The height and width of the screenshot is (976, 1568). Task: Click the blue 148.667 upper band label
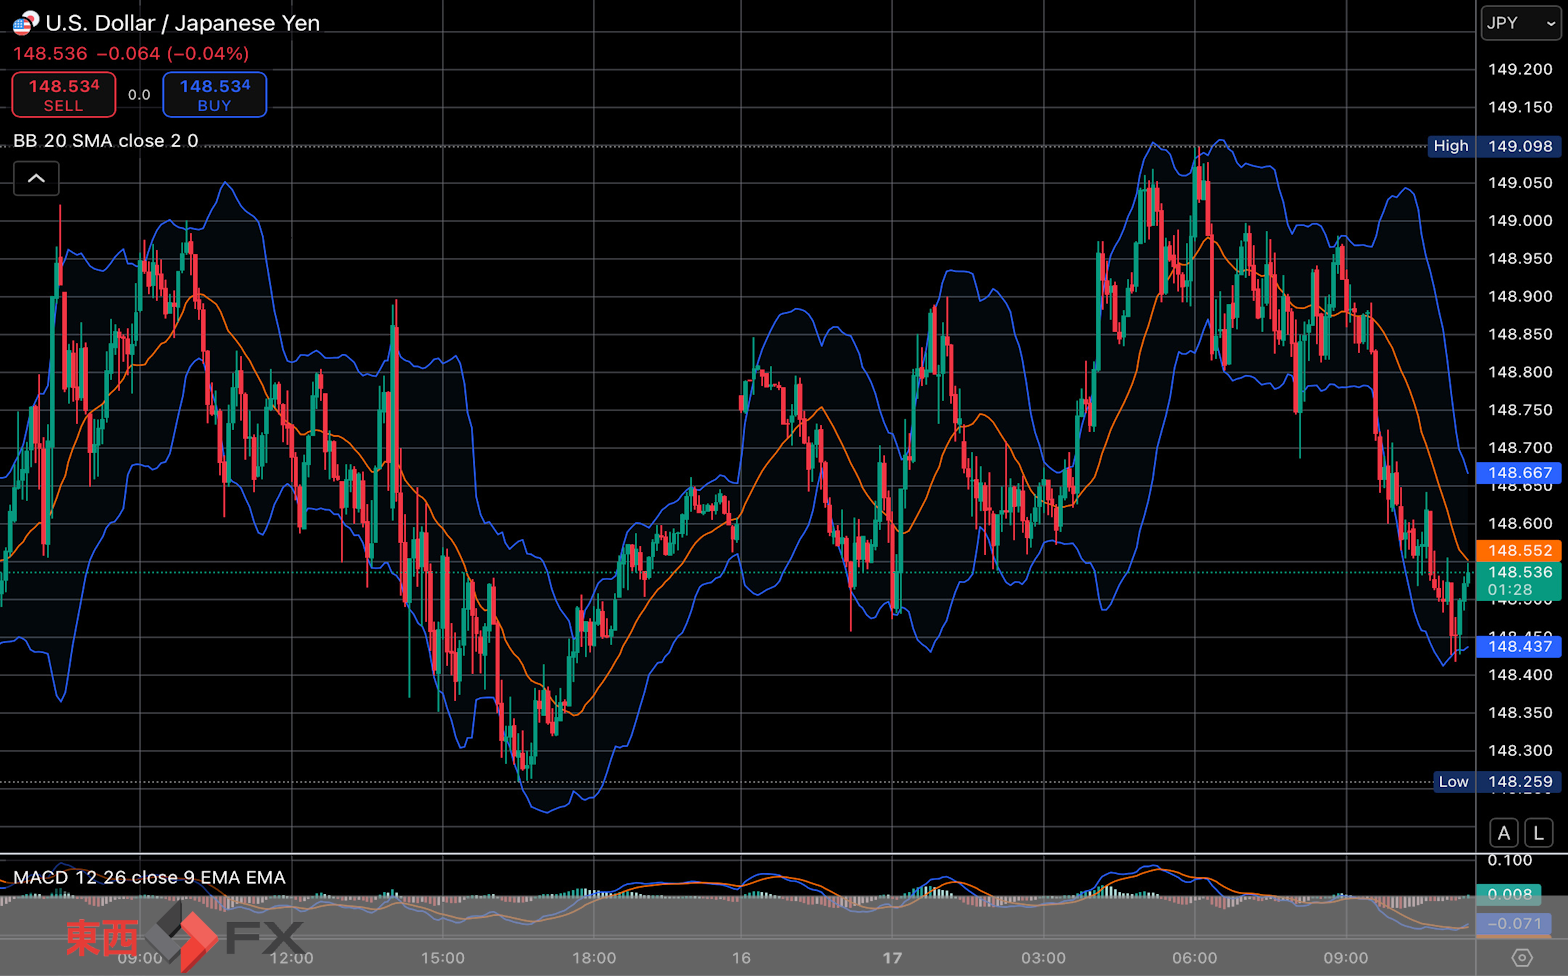click(x=1519, y=473)
